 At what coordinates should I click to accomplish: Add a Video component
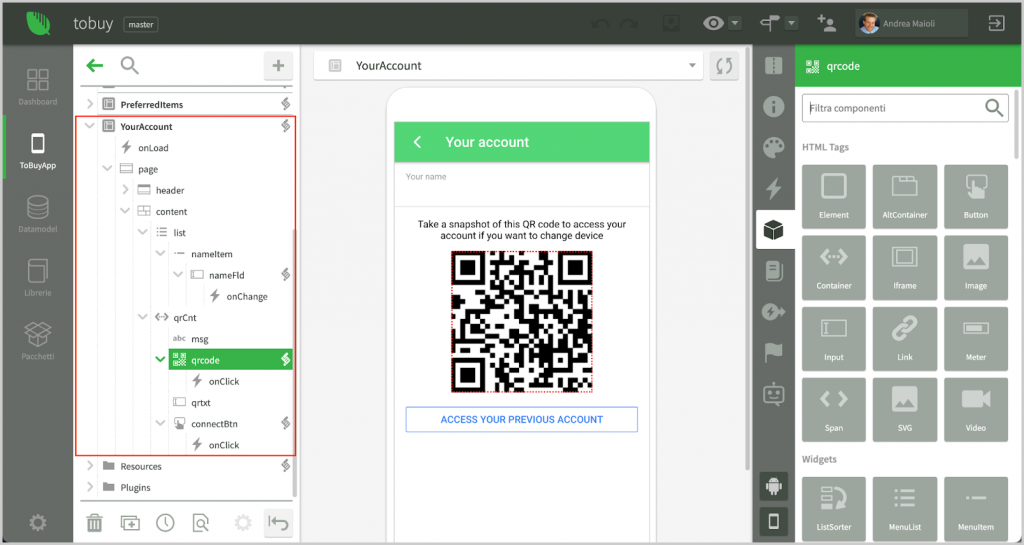click(976, 410)
